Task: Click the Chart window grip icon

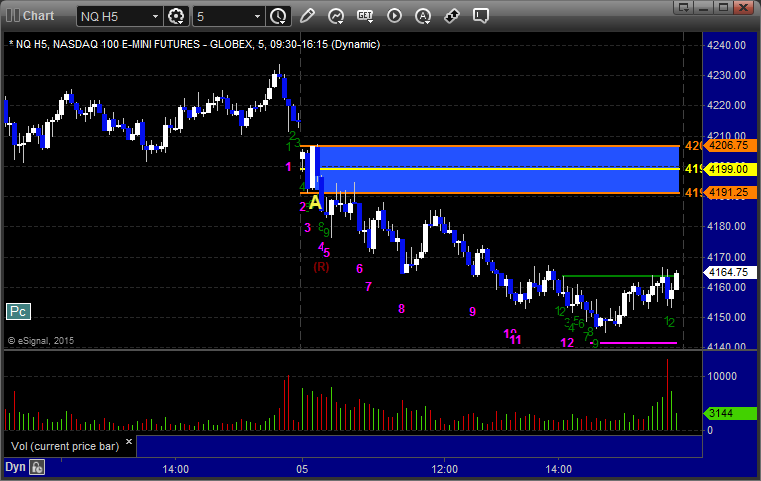Action: [x=13, y=16]
